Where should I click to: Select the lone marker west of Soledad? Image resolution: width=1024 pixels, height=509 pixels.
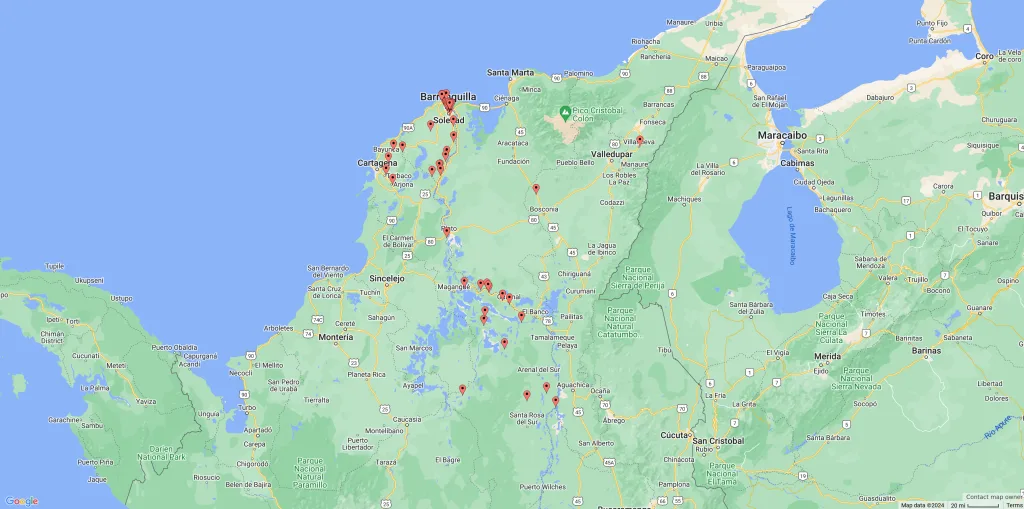pyautogui.click(x=430, y=125)
